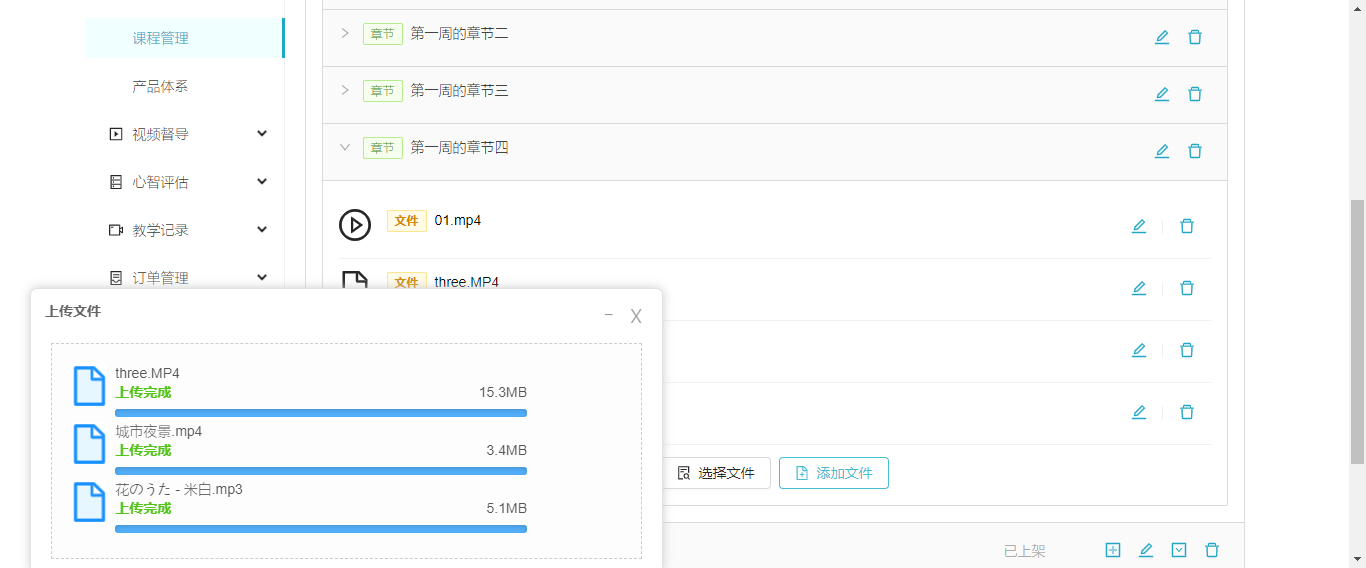Image resolution: width=1366 pixels, height=568 pixels.
Task: Click the plus-box add icon beside 已上架
Action: (1113, 550)
